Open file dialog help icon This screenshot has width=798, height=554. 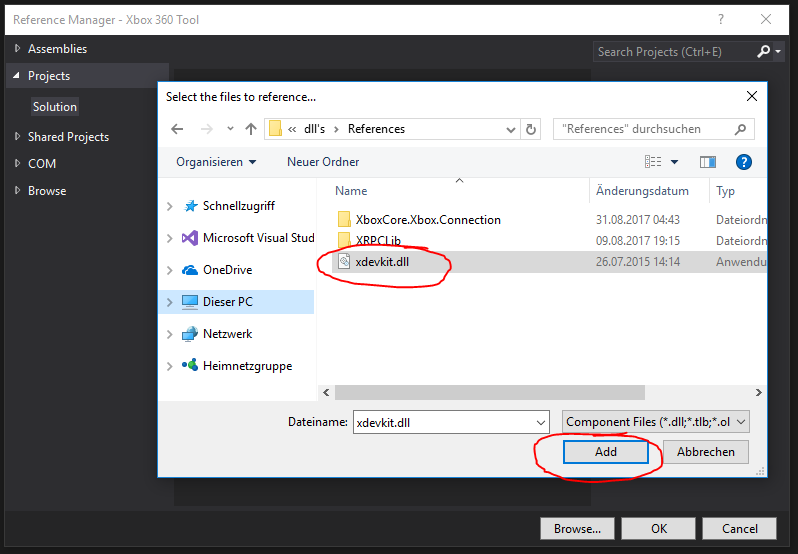(744, 162)
